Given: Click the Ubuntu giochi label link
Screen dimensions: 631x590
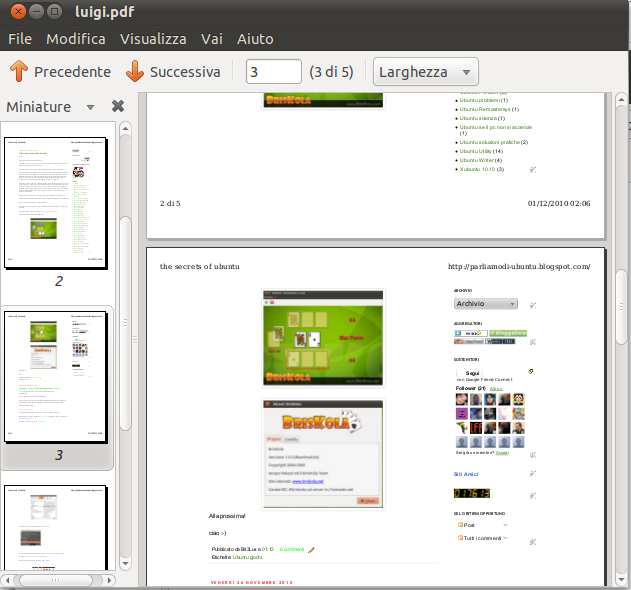Looking at the screenshot, I should tap(247, 557).
